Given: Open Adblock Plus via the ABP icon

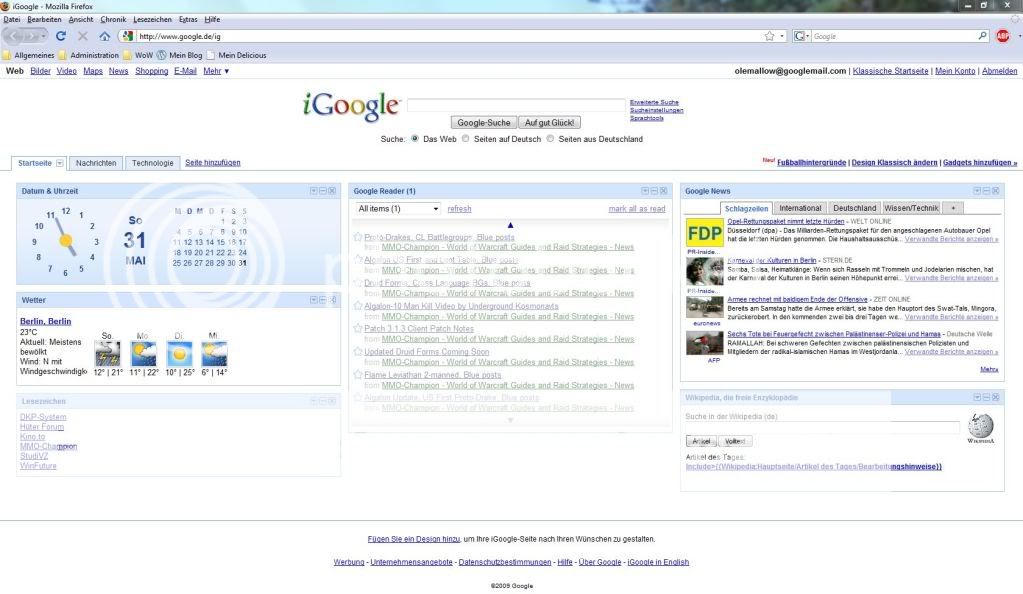Looking at the screenshot, I should coord(1004,36).
